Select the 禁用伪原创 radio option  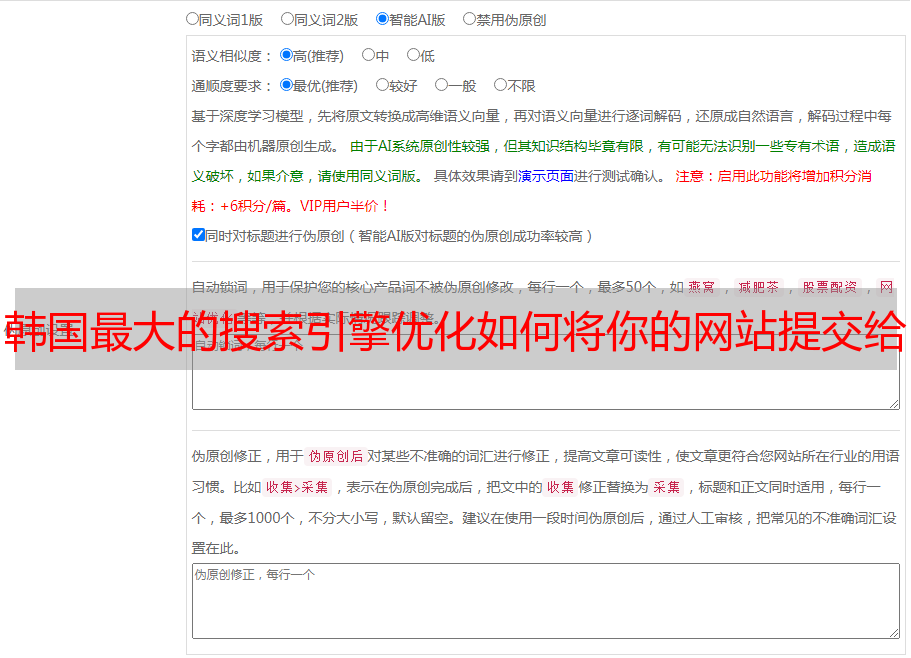click(469, 19)
